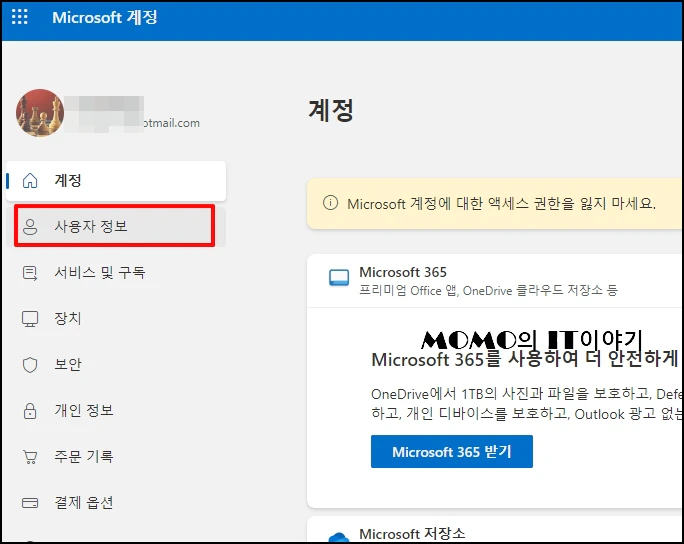684x544 pixels.
Task: Click the cart icon for 주문 기록
Action: pyautogui.click(x=30, y=457)
